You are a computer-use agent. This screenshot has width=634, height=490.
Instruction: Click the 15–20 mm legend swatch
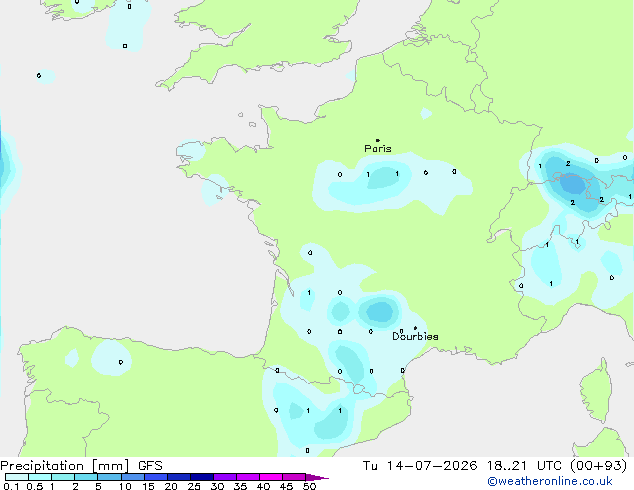coord(156,477)
